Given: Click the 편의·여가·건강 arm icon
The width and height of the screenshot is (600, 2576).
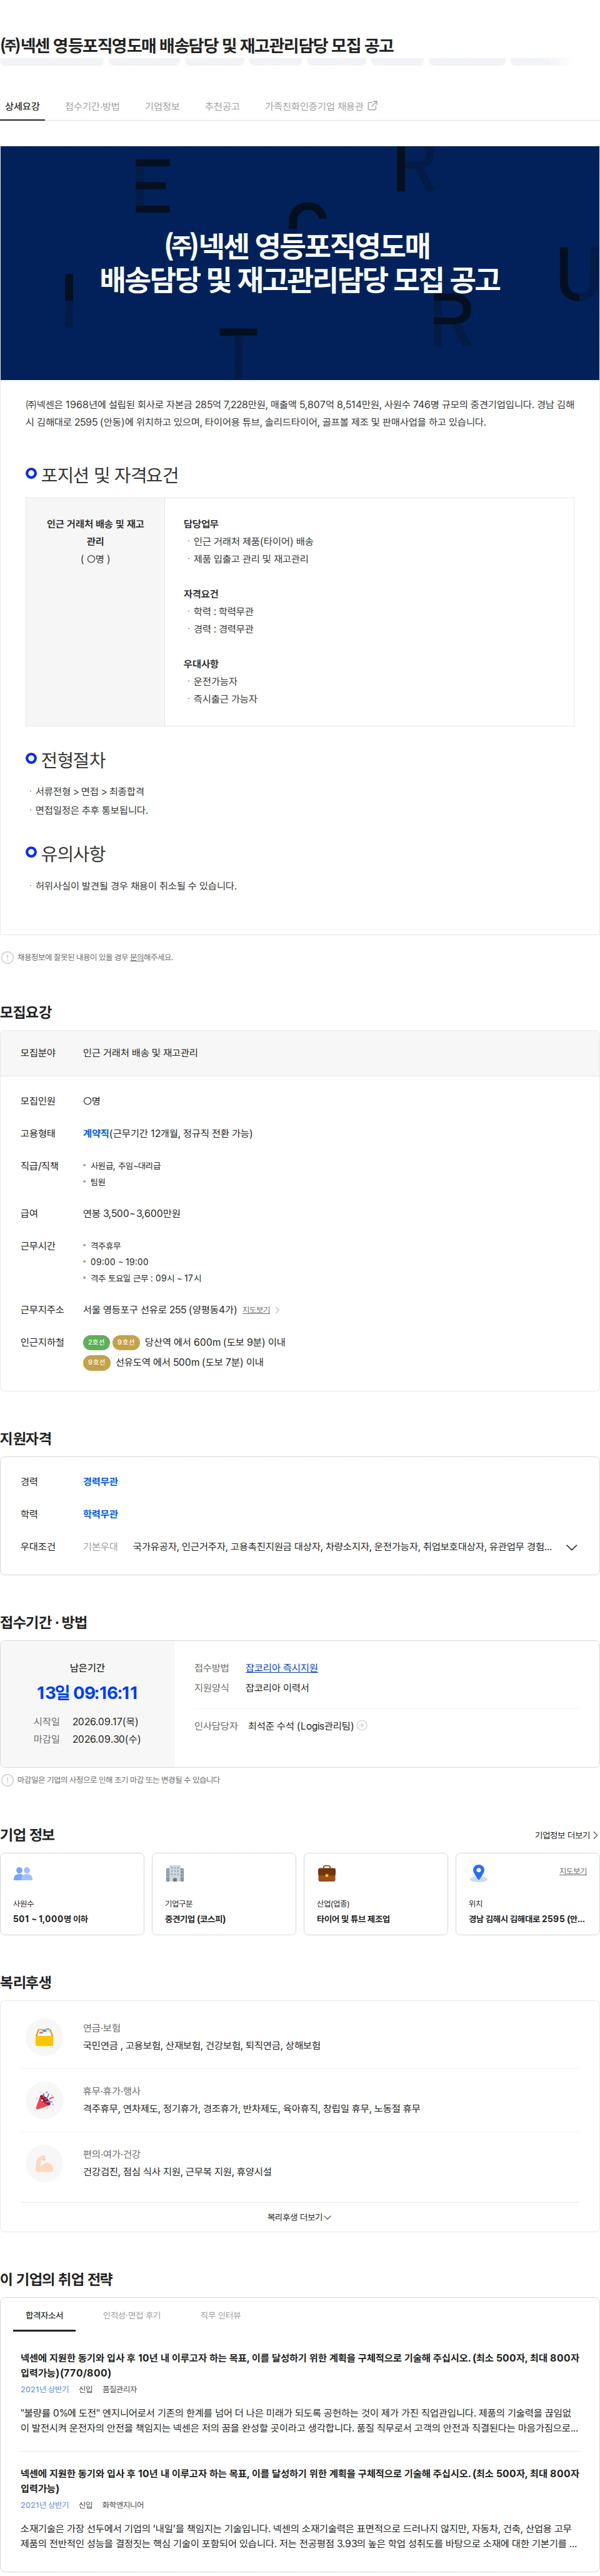Looking at the screenshot, I should pos(44,2163).
